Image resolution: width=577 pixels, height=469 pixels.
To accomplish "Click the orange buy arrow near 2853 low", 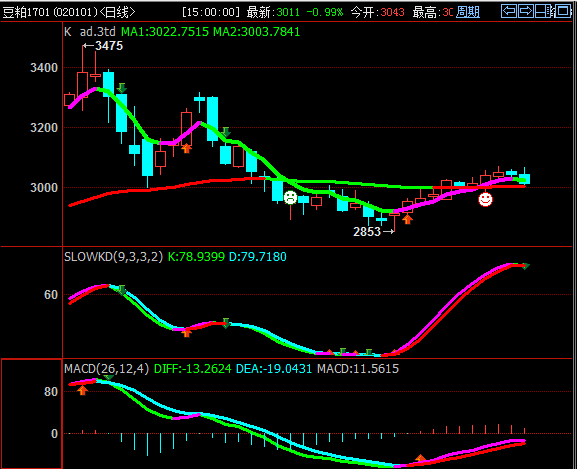I will coord(407,220).
